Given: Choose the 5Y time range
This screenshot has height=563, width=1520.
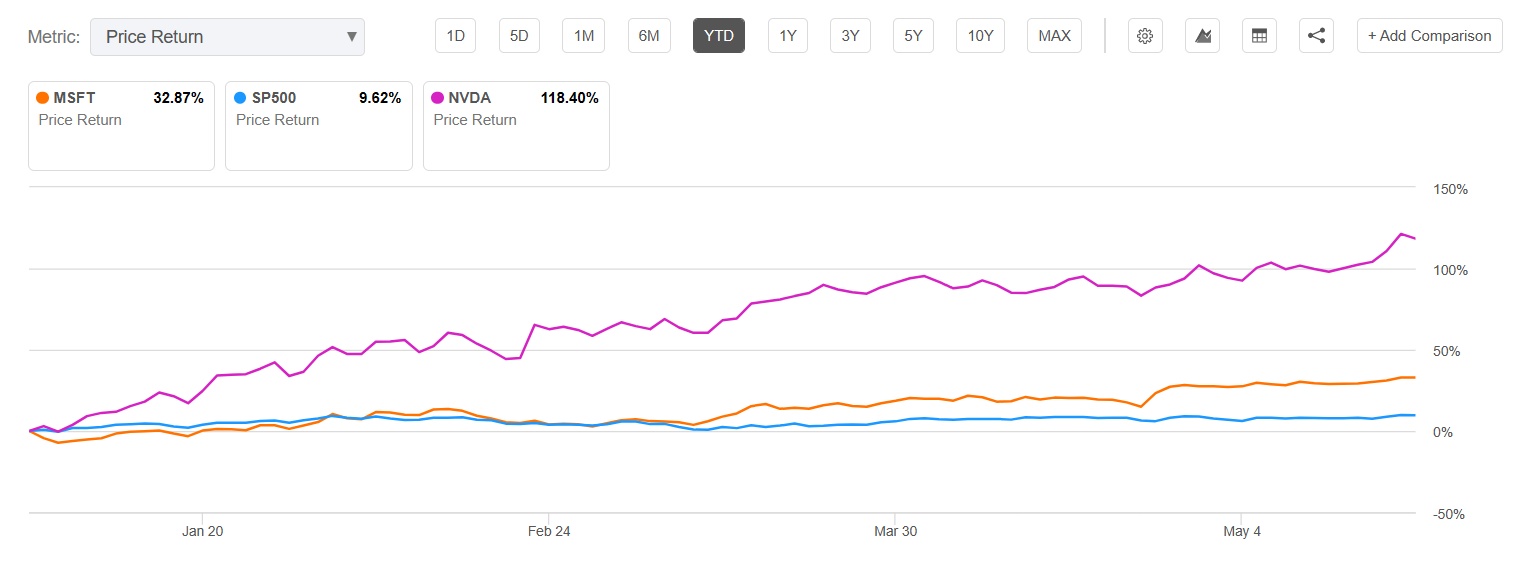Looking at the screenshot, I should (x=913, y=36).
